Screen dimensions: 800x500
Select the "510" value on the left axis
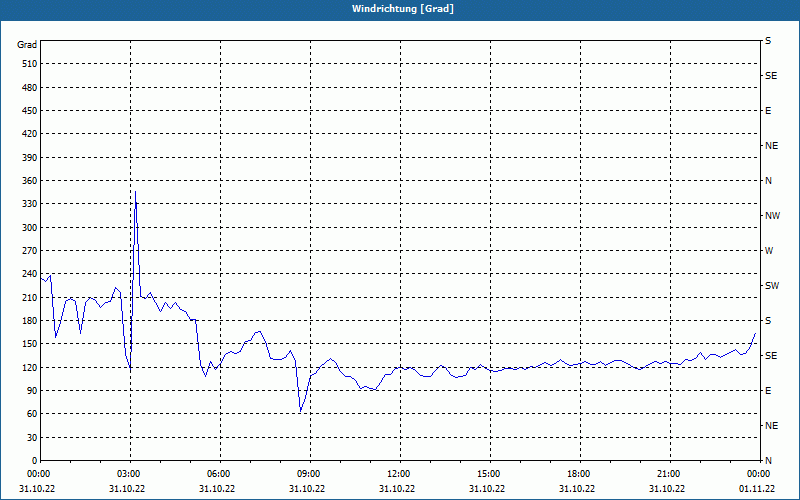(x=30, y=64)
